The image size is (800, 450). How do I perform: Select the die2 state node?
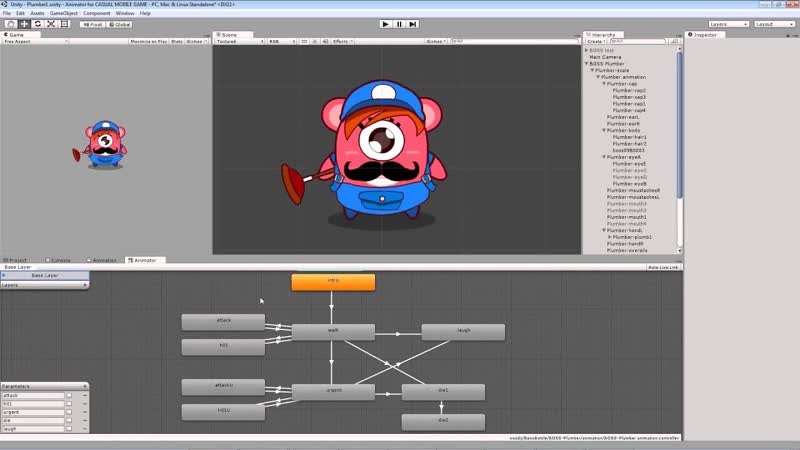[x=443, y=422]
